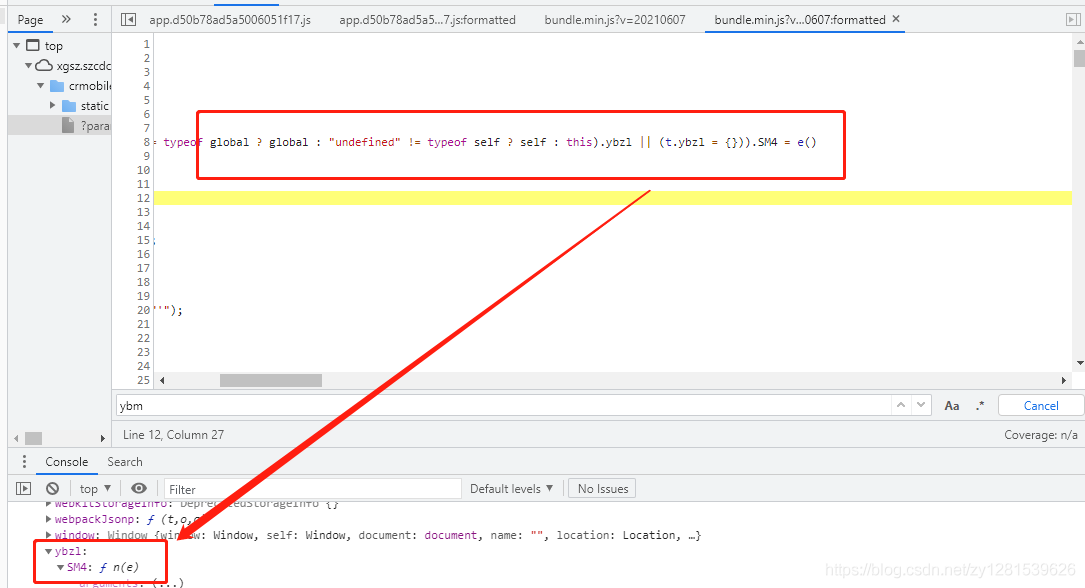The width and height of the screenshot is (1085, 588).
Task: Click vertical scrollbar down arrow
Action: [x=1079, y=363]
